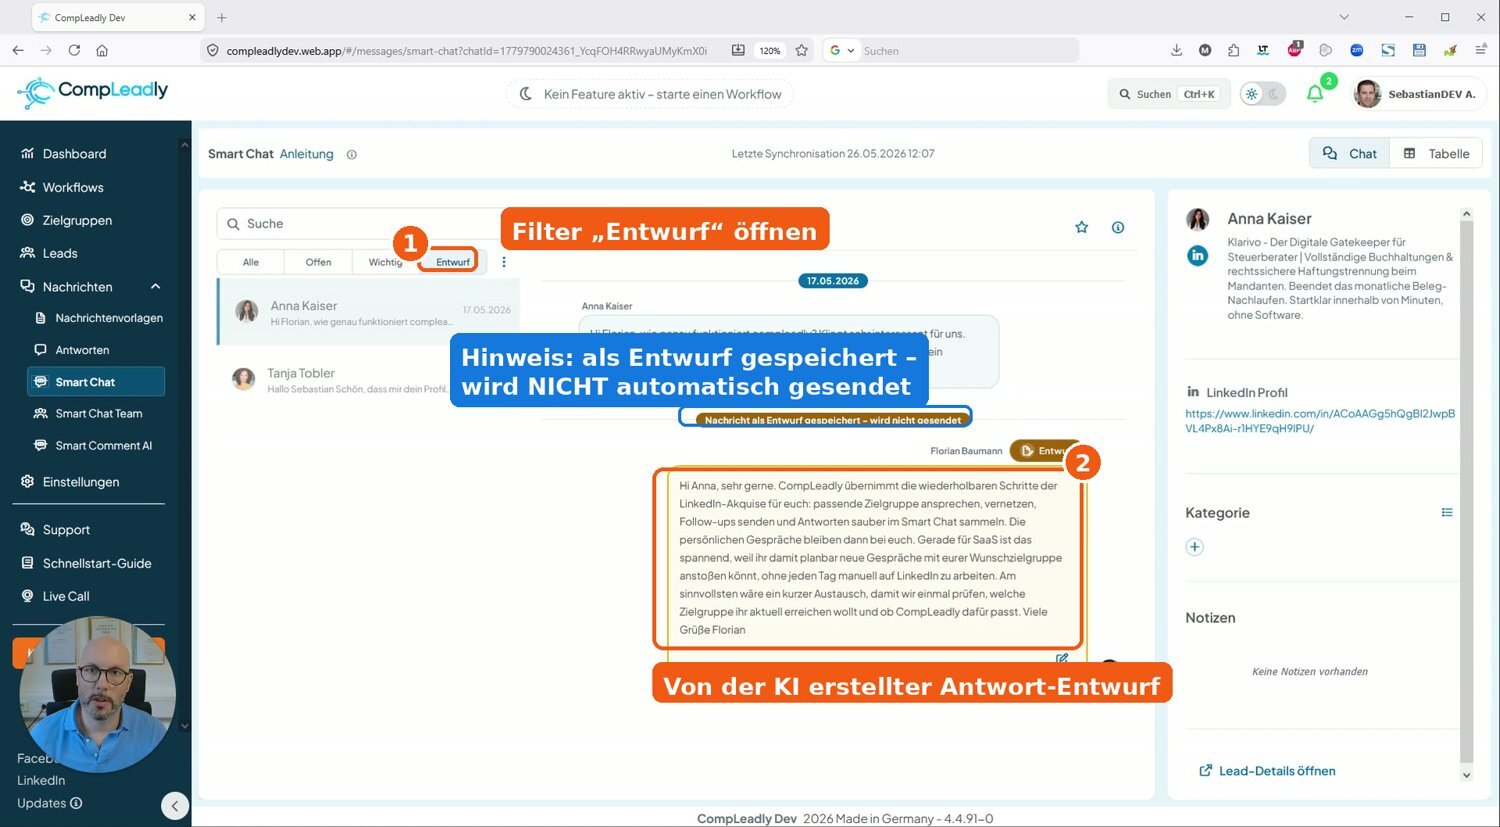Select the Entwurf filter tab
The height and width of the screenshot is (827, 1500).
pos(452,262)
